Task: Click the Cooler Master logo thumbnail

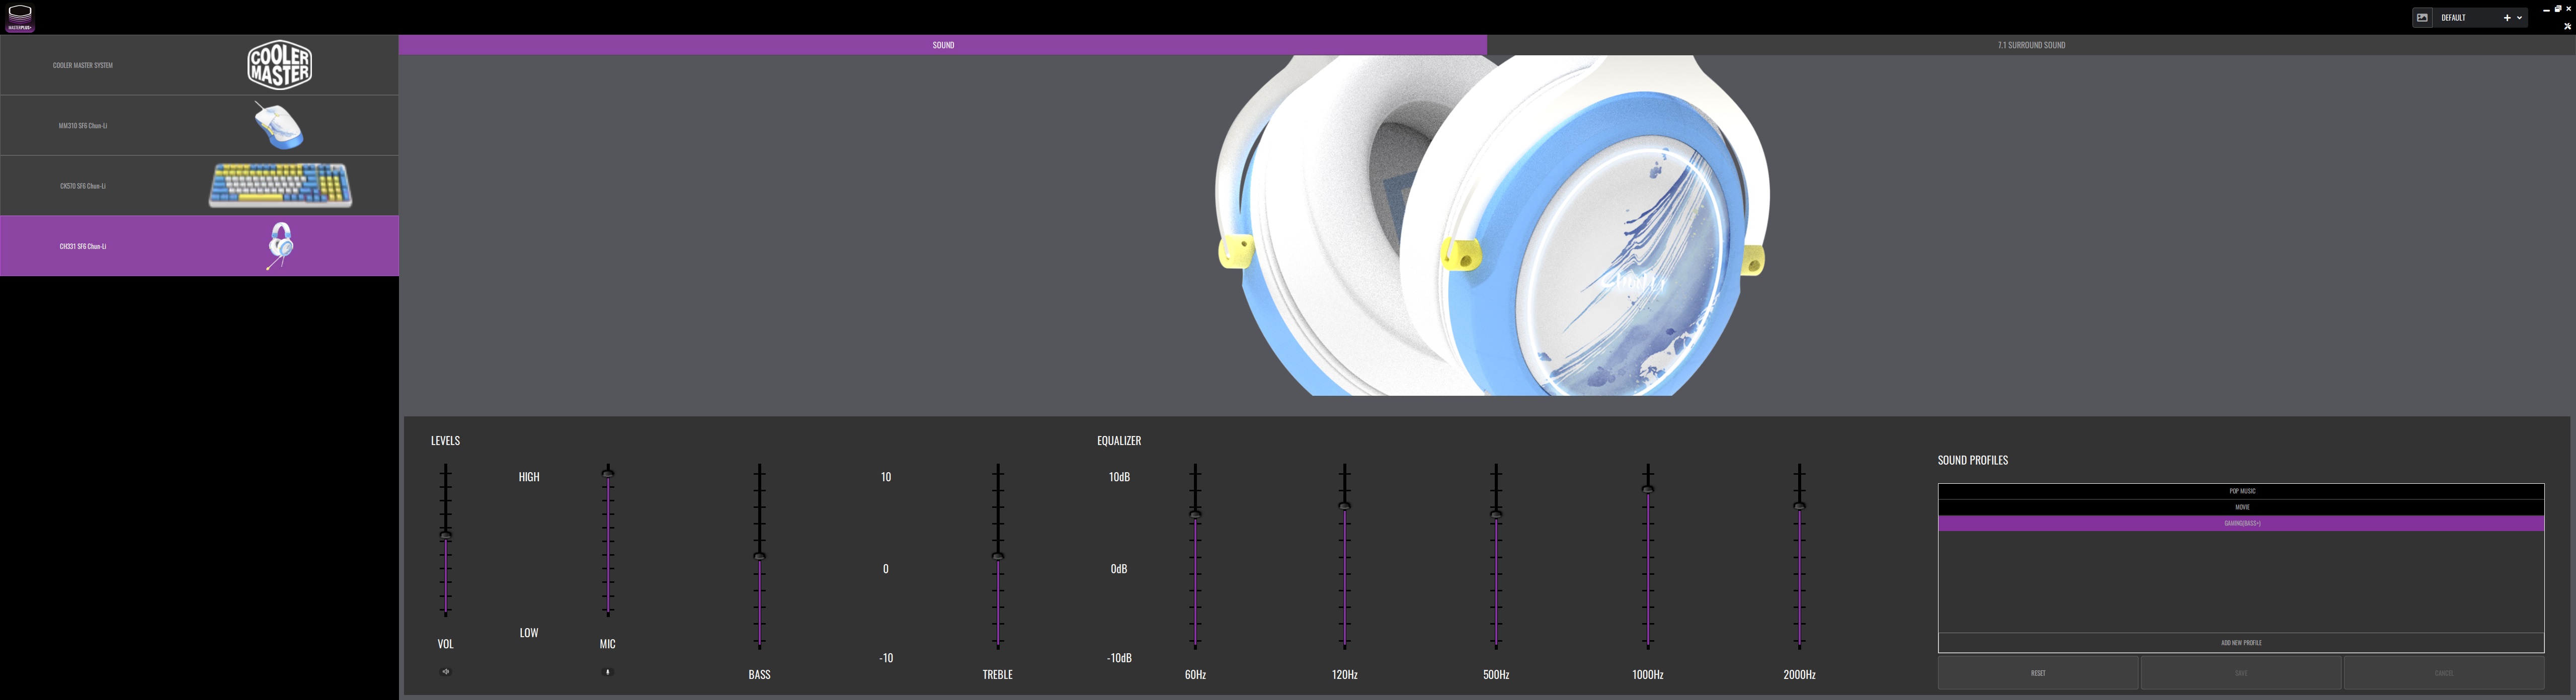Action: tap(280, 65)
